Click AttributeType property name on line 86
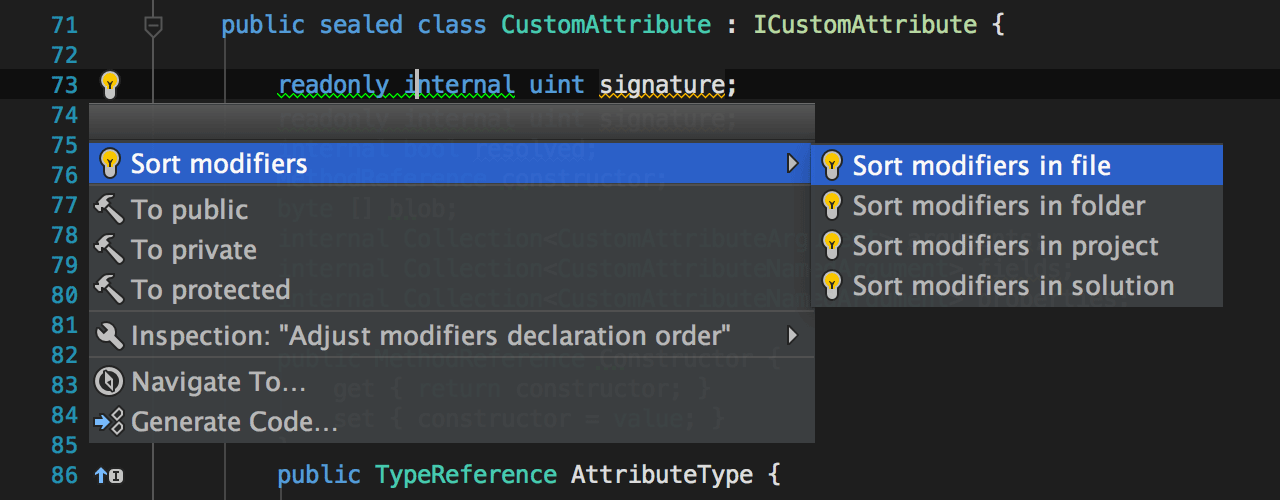The image size is (1280, 500). point(662,474)
